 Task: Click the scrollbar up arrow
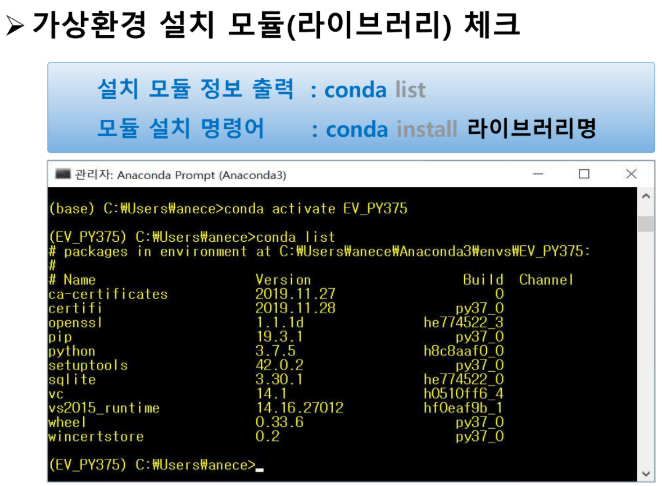pyautogui.click(x=646, y=196)
